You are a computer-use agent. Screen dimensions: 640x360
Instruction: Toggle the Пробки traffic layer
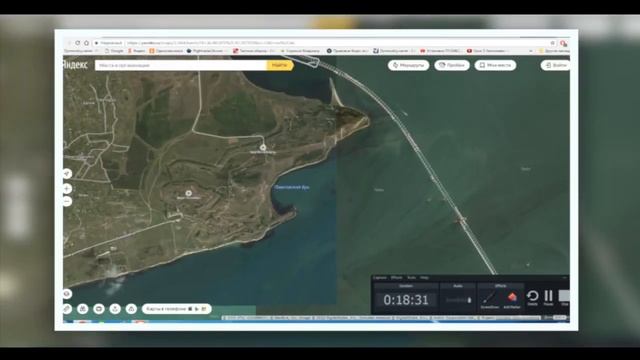[x=452, y=65]
